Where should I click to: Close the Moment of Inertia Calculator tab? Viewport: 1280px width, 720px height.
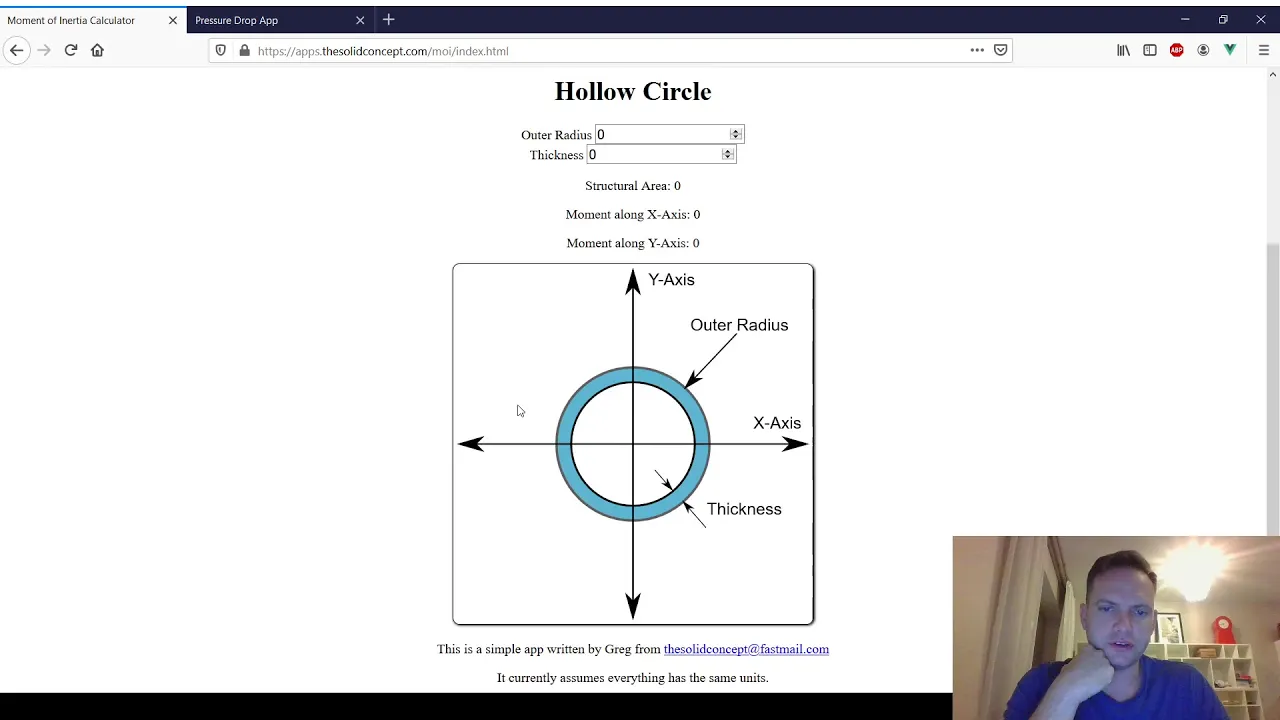click(172, 20)
